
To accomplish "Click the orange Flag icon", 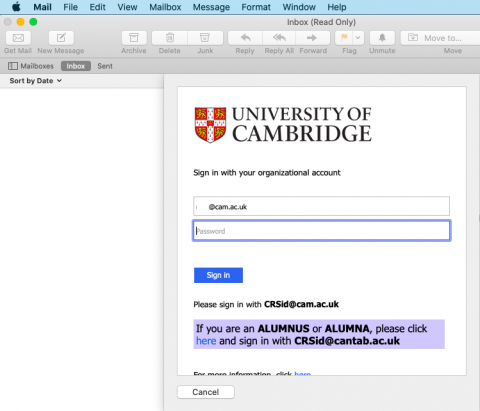I will 344,38.
